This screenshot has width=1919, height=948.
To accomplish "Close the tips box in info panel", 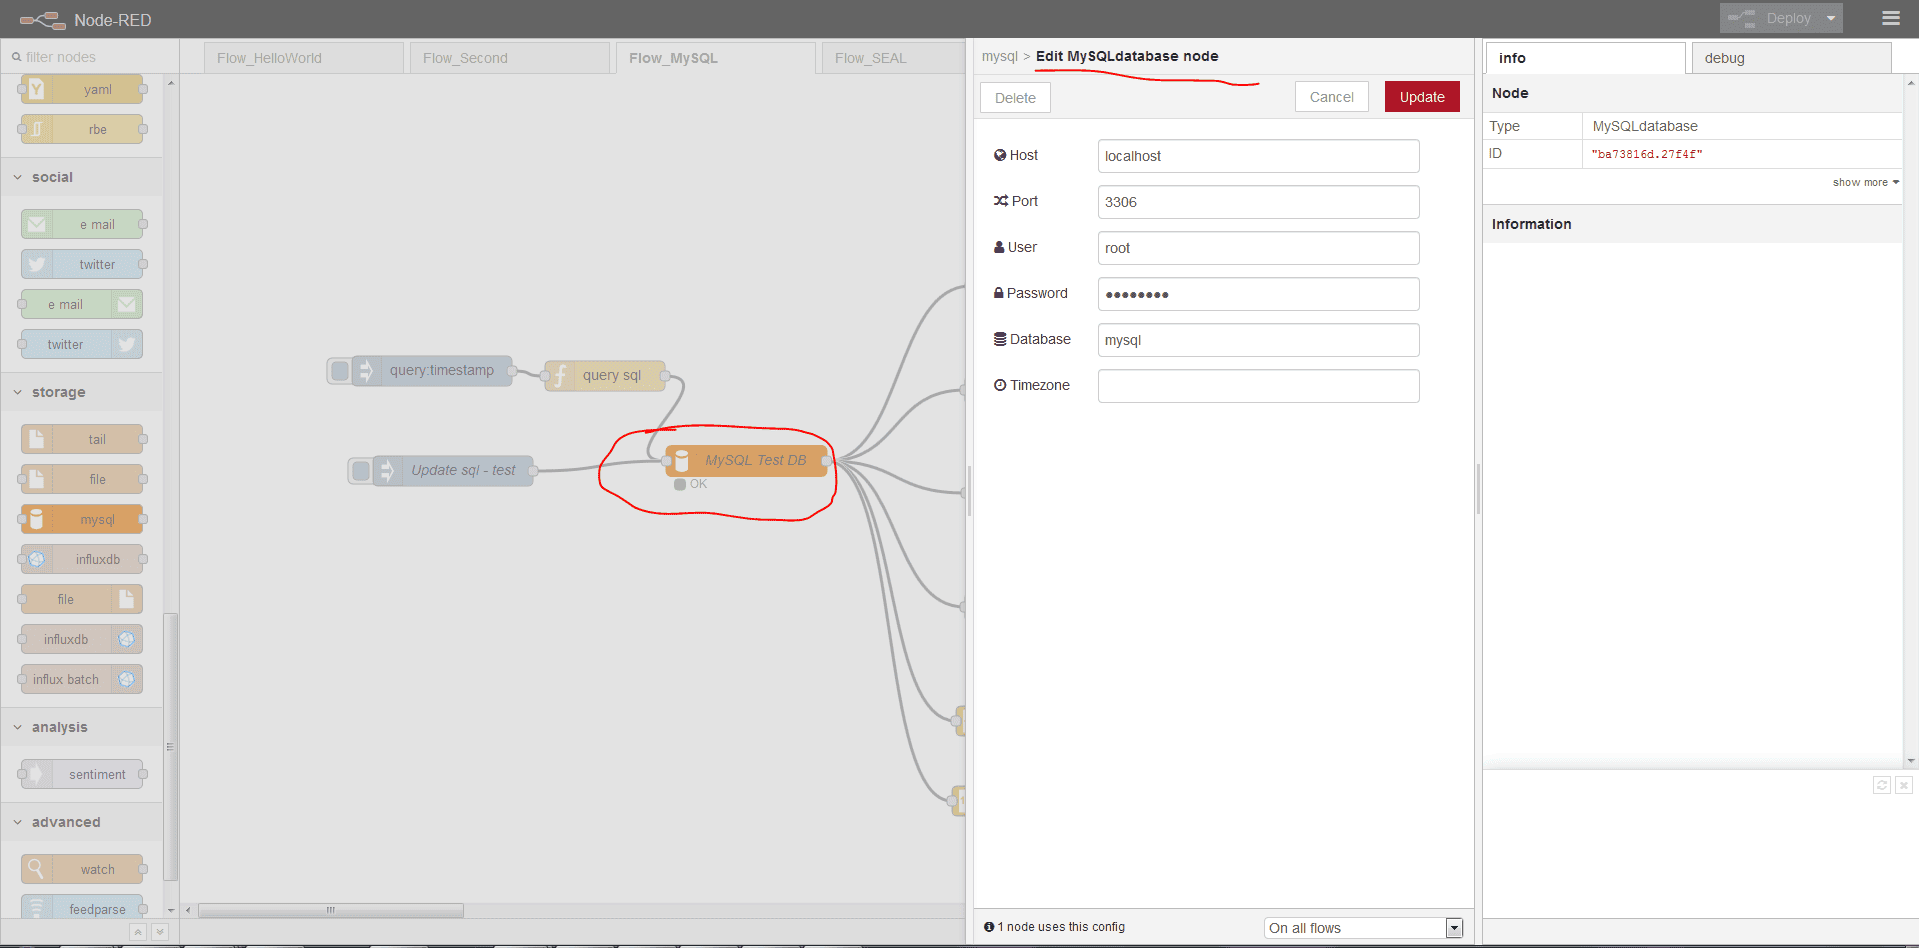I will pos(1903,785).
